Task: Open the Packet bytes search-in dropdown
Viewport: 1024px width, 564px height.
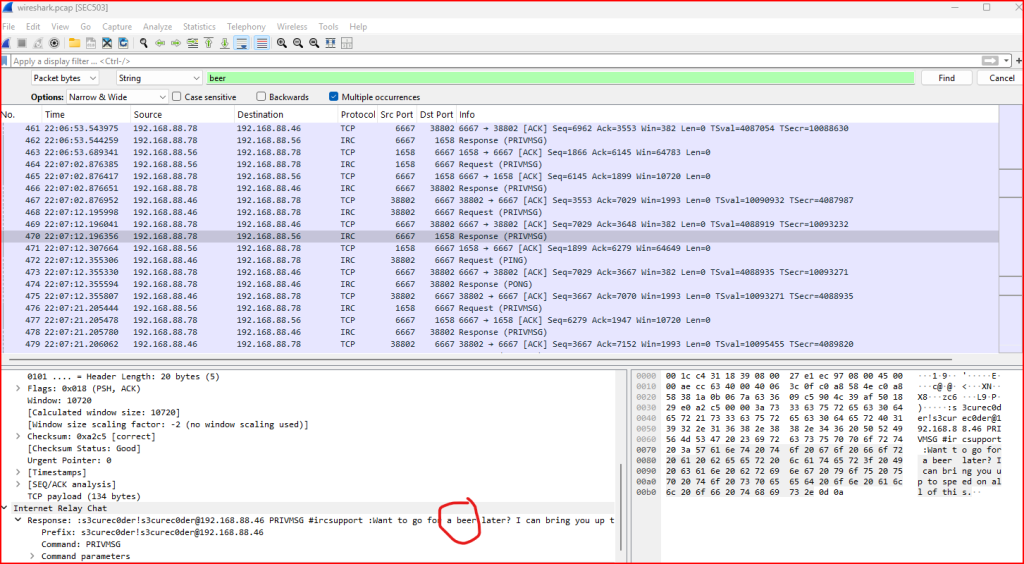Action: (x=65, y=78)
